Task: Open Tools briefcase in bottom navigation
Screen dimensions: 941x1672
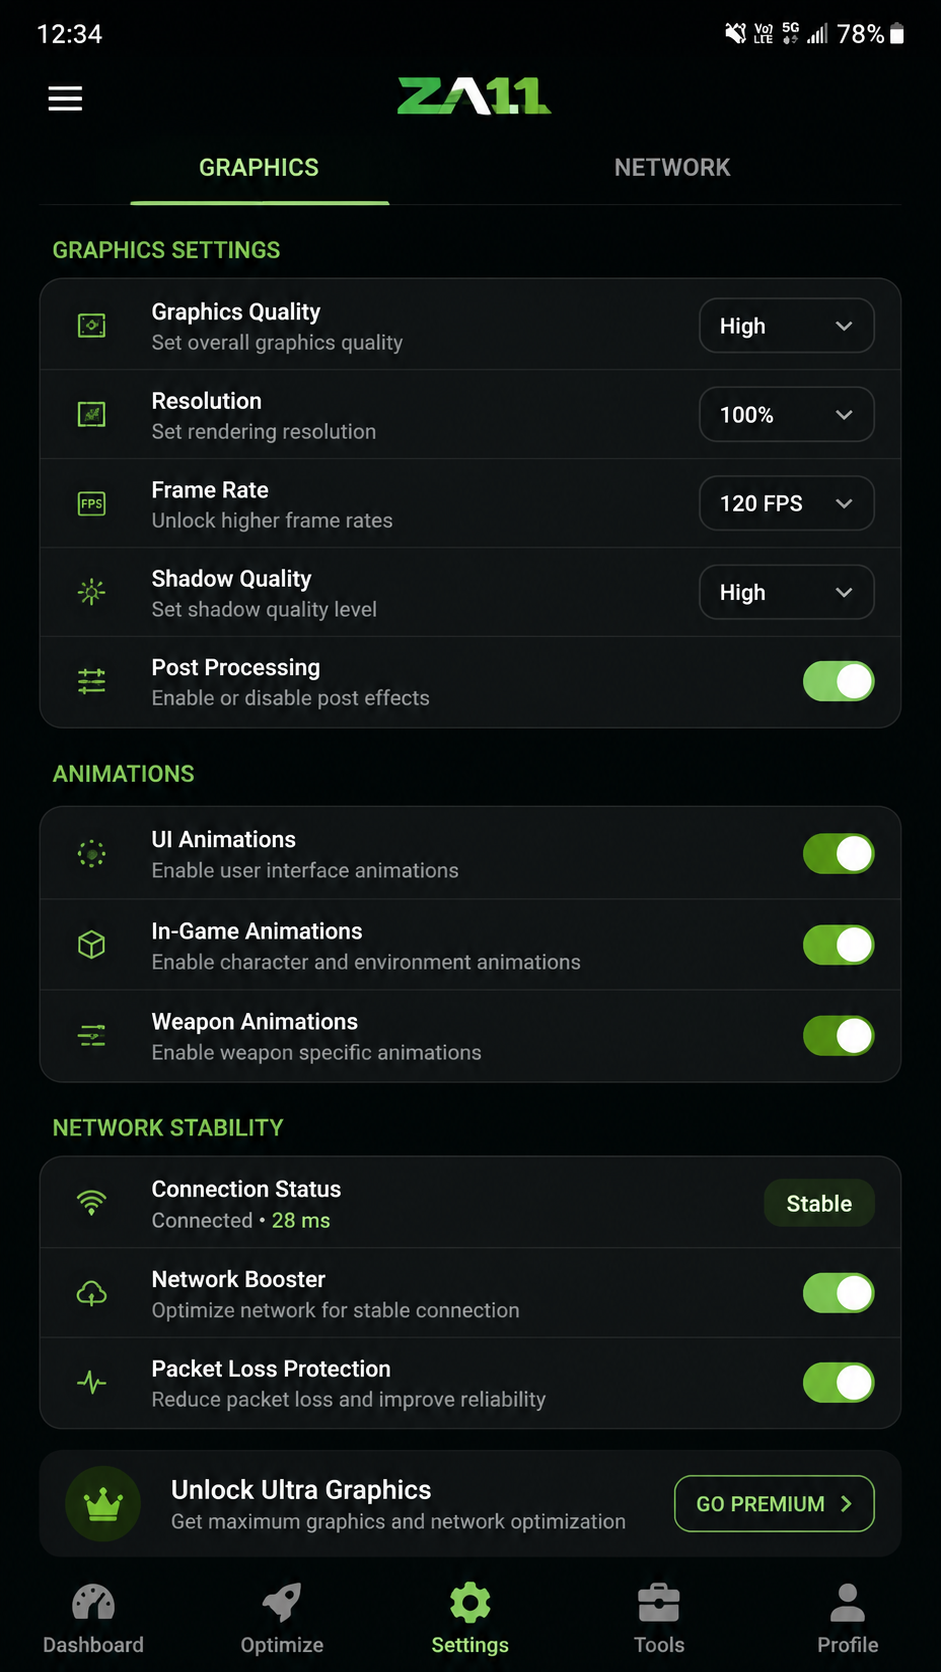Action: coord(659,1619)
